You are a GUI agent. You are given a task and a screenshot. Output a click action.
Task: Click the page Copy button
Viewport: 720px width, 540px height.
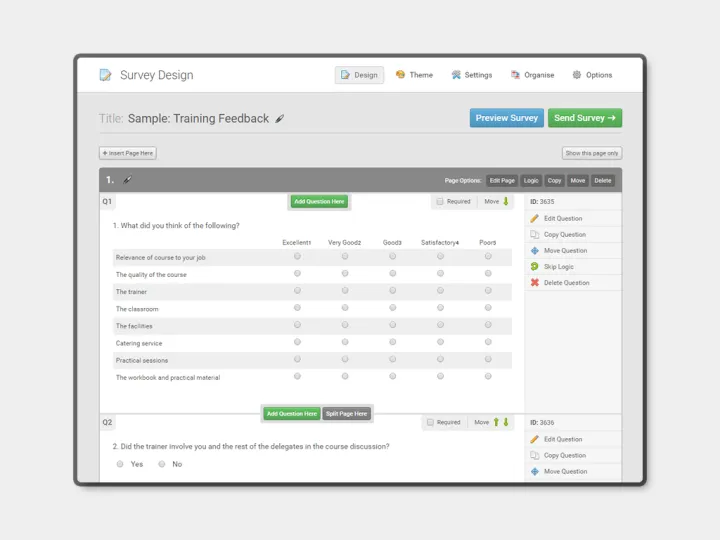[x=554, y=180]
